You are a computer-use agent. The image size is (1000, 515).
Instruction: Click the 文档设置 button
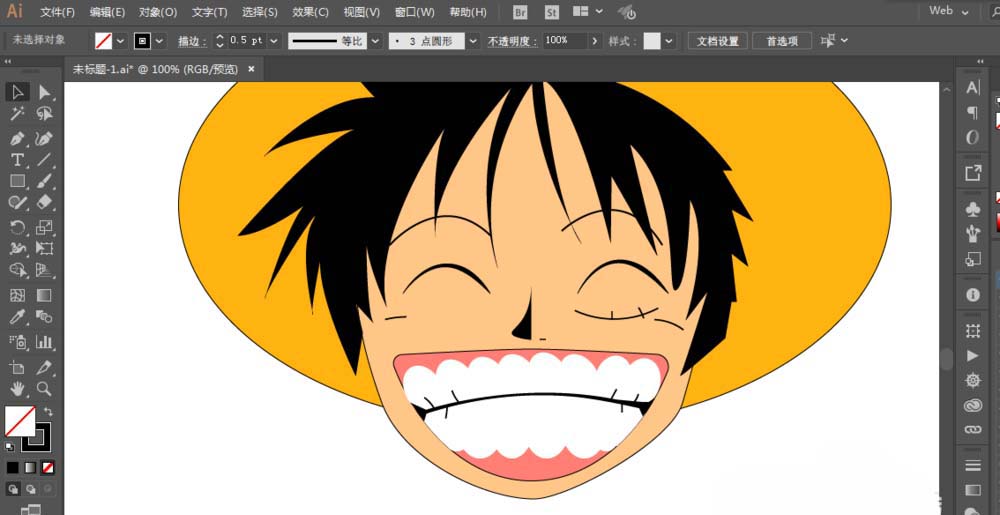point(717,41)
